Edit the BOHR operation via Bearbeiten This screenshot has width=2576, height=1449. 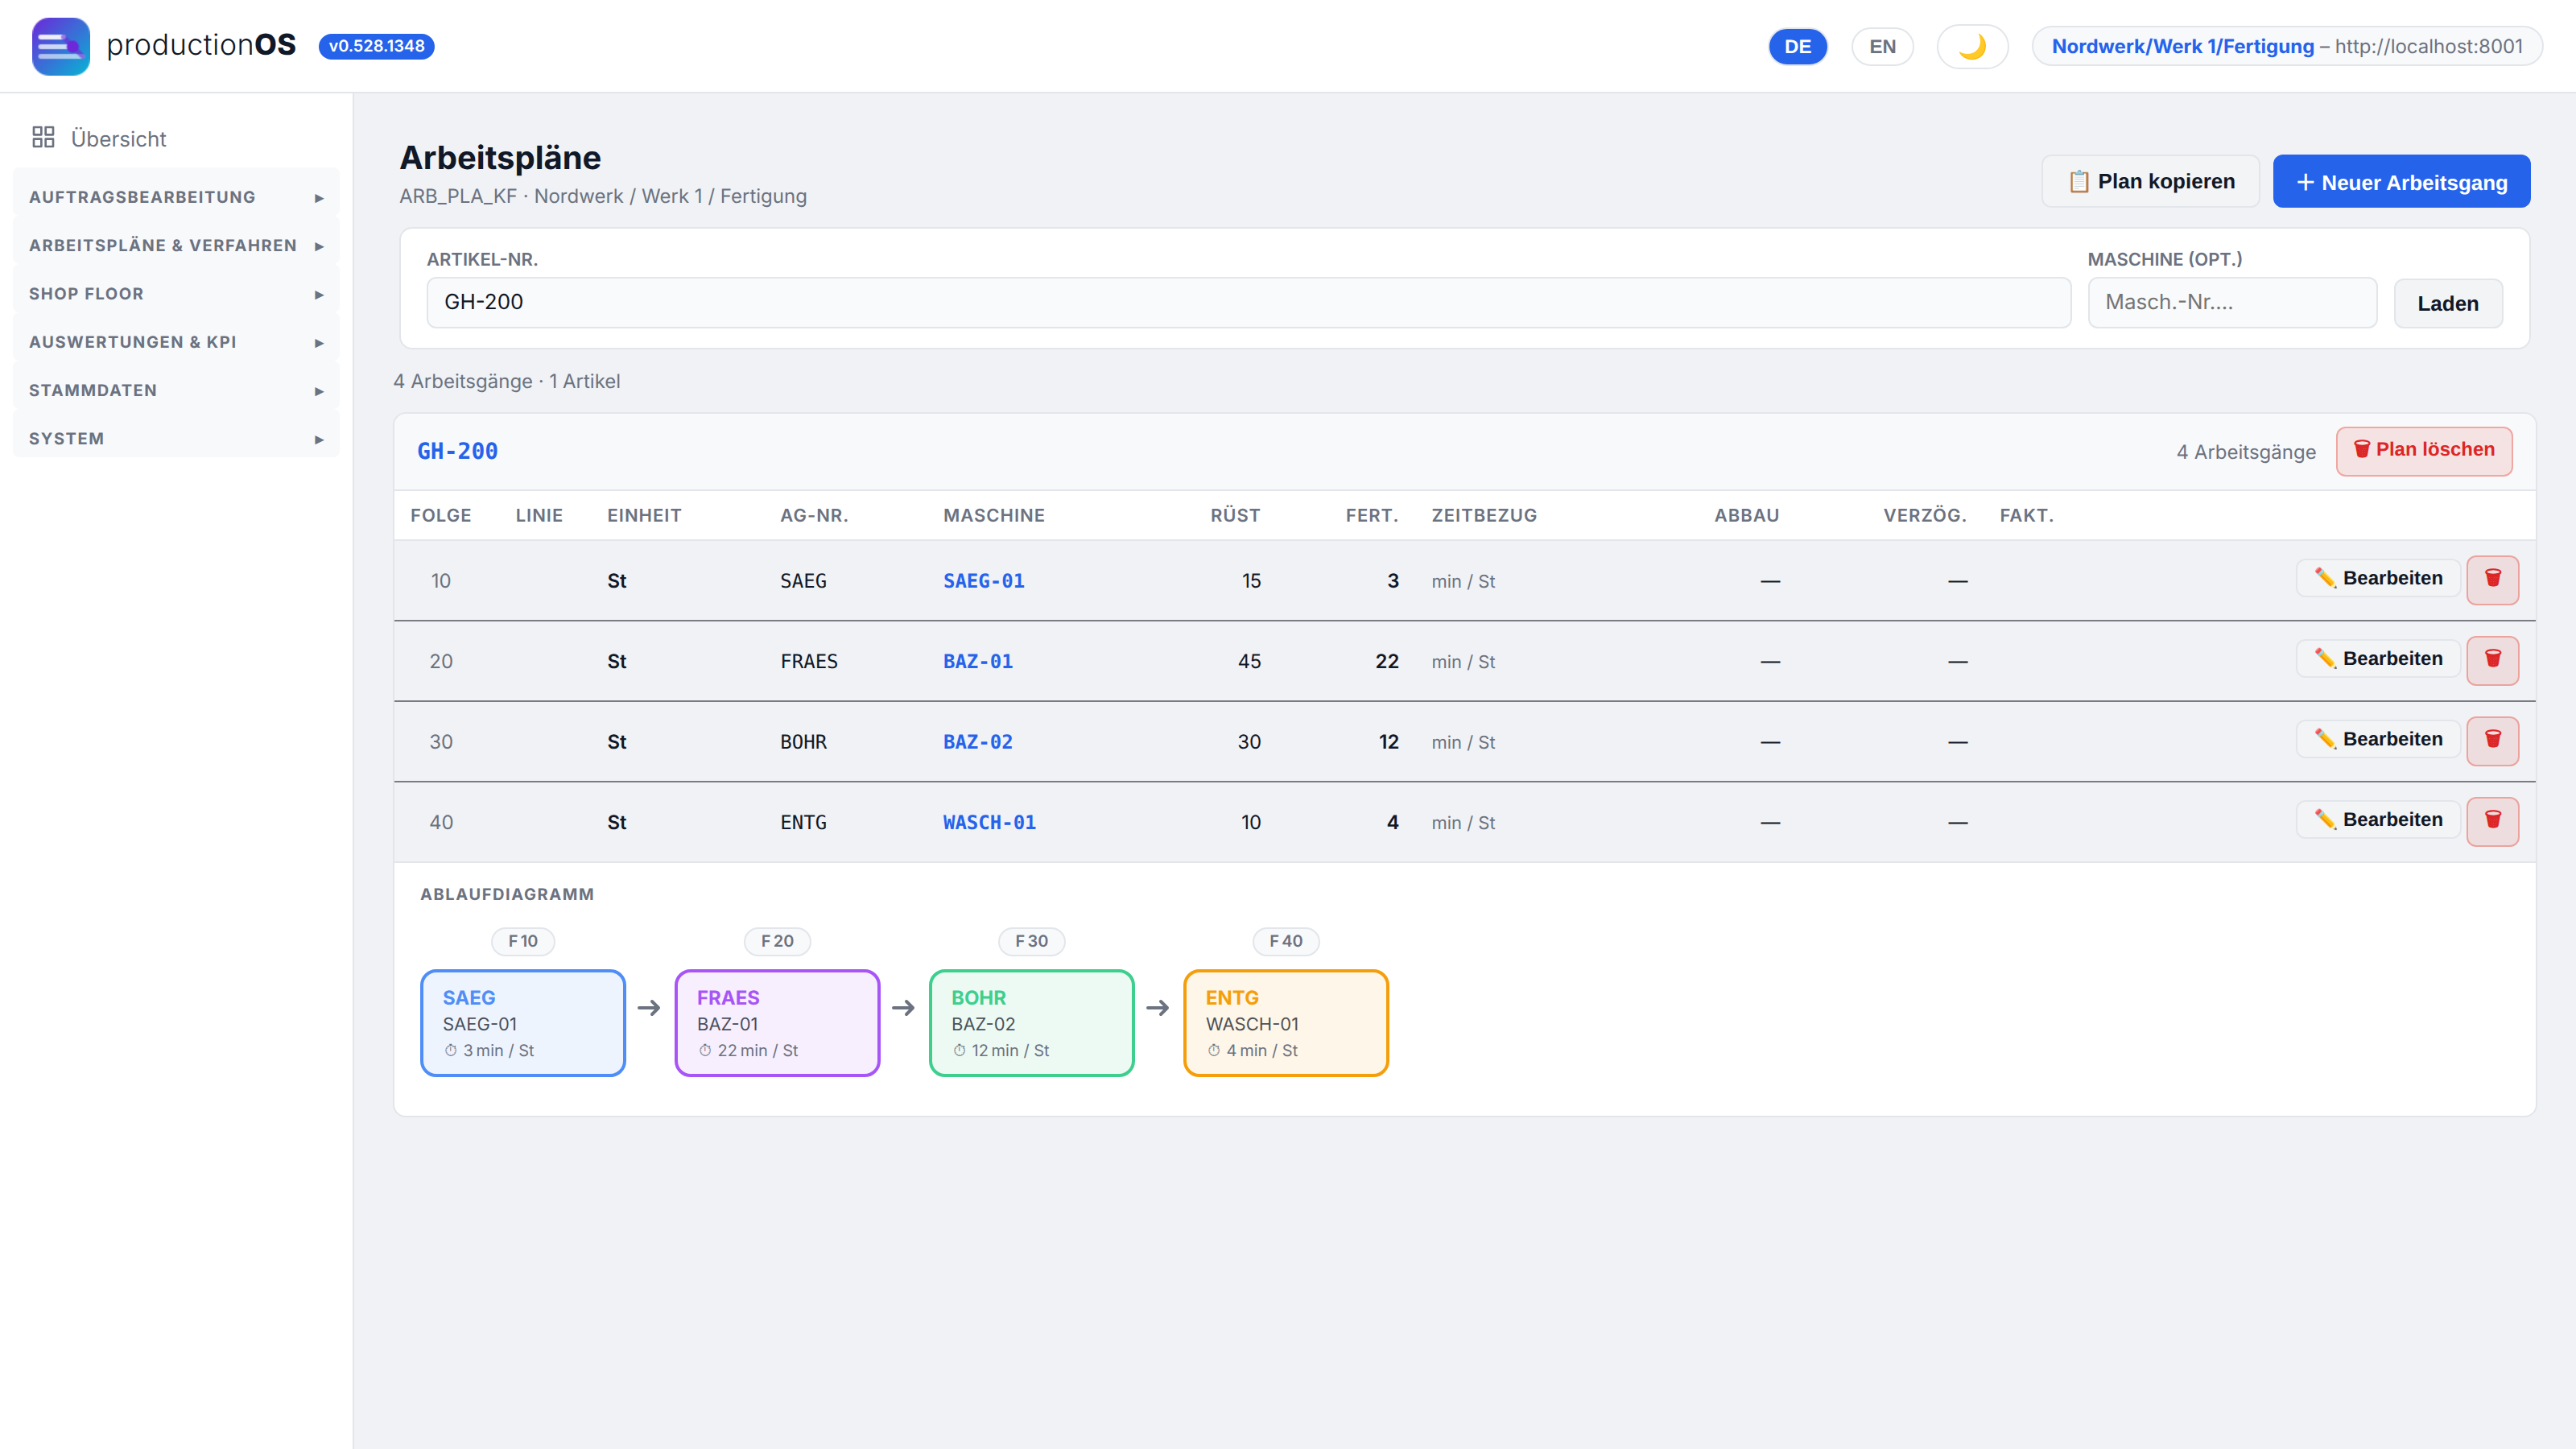coord(2377,739)
